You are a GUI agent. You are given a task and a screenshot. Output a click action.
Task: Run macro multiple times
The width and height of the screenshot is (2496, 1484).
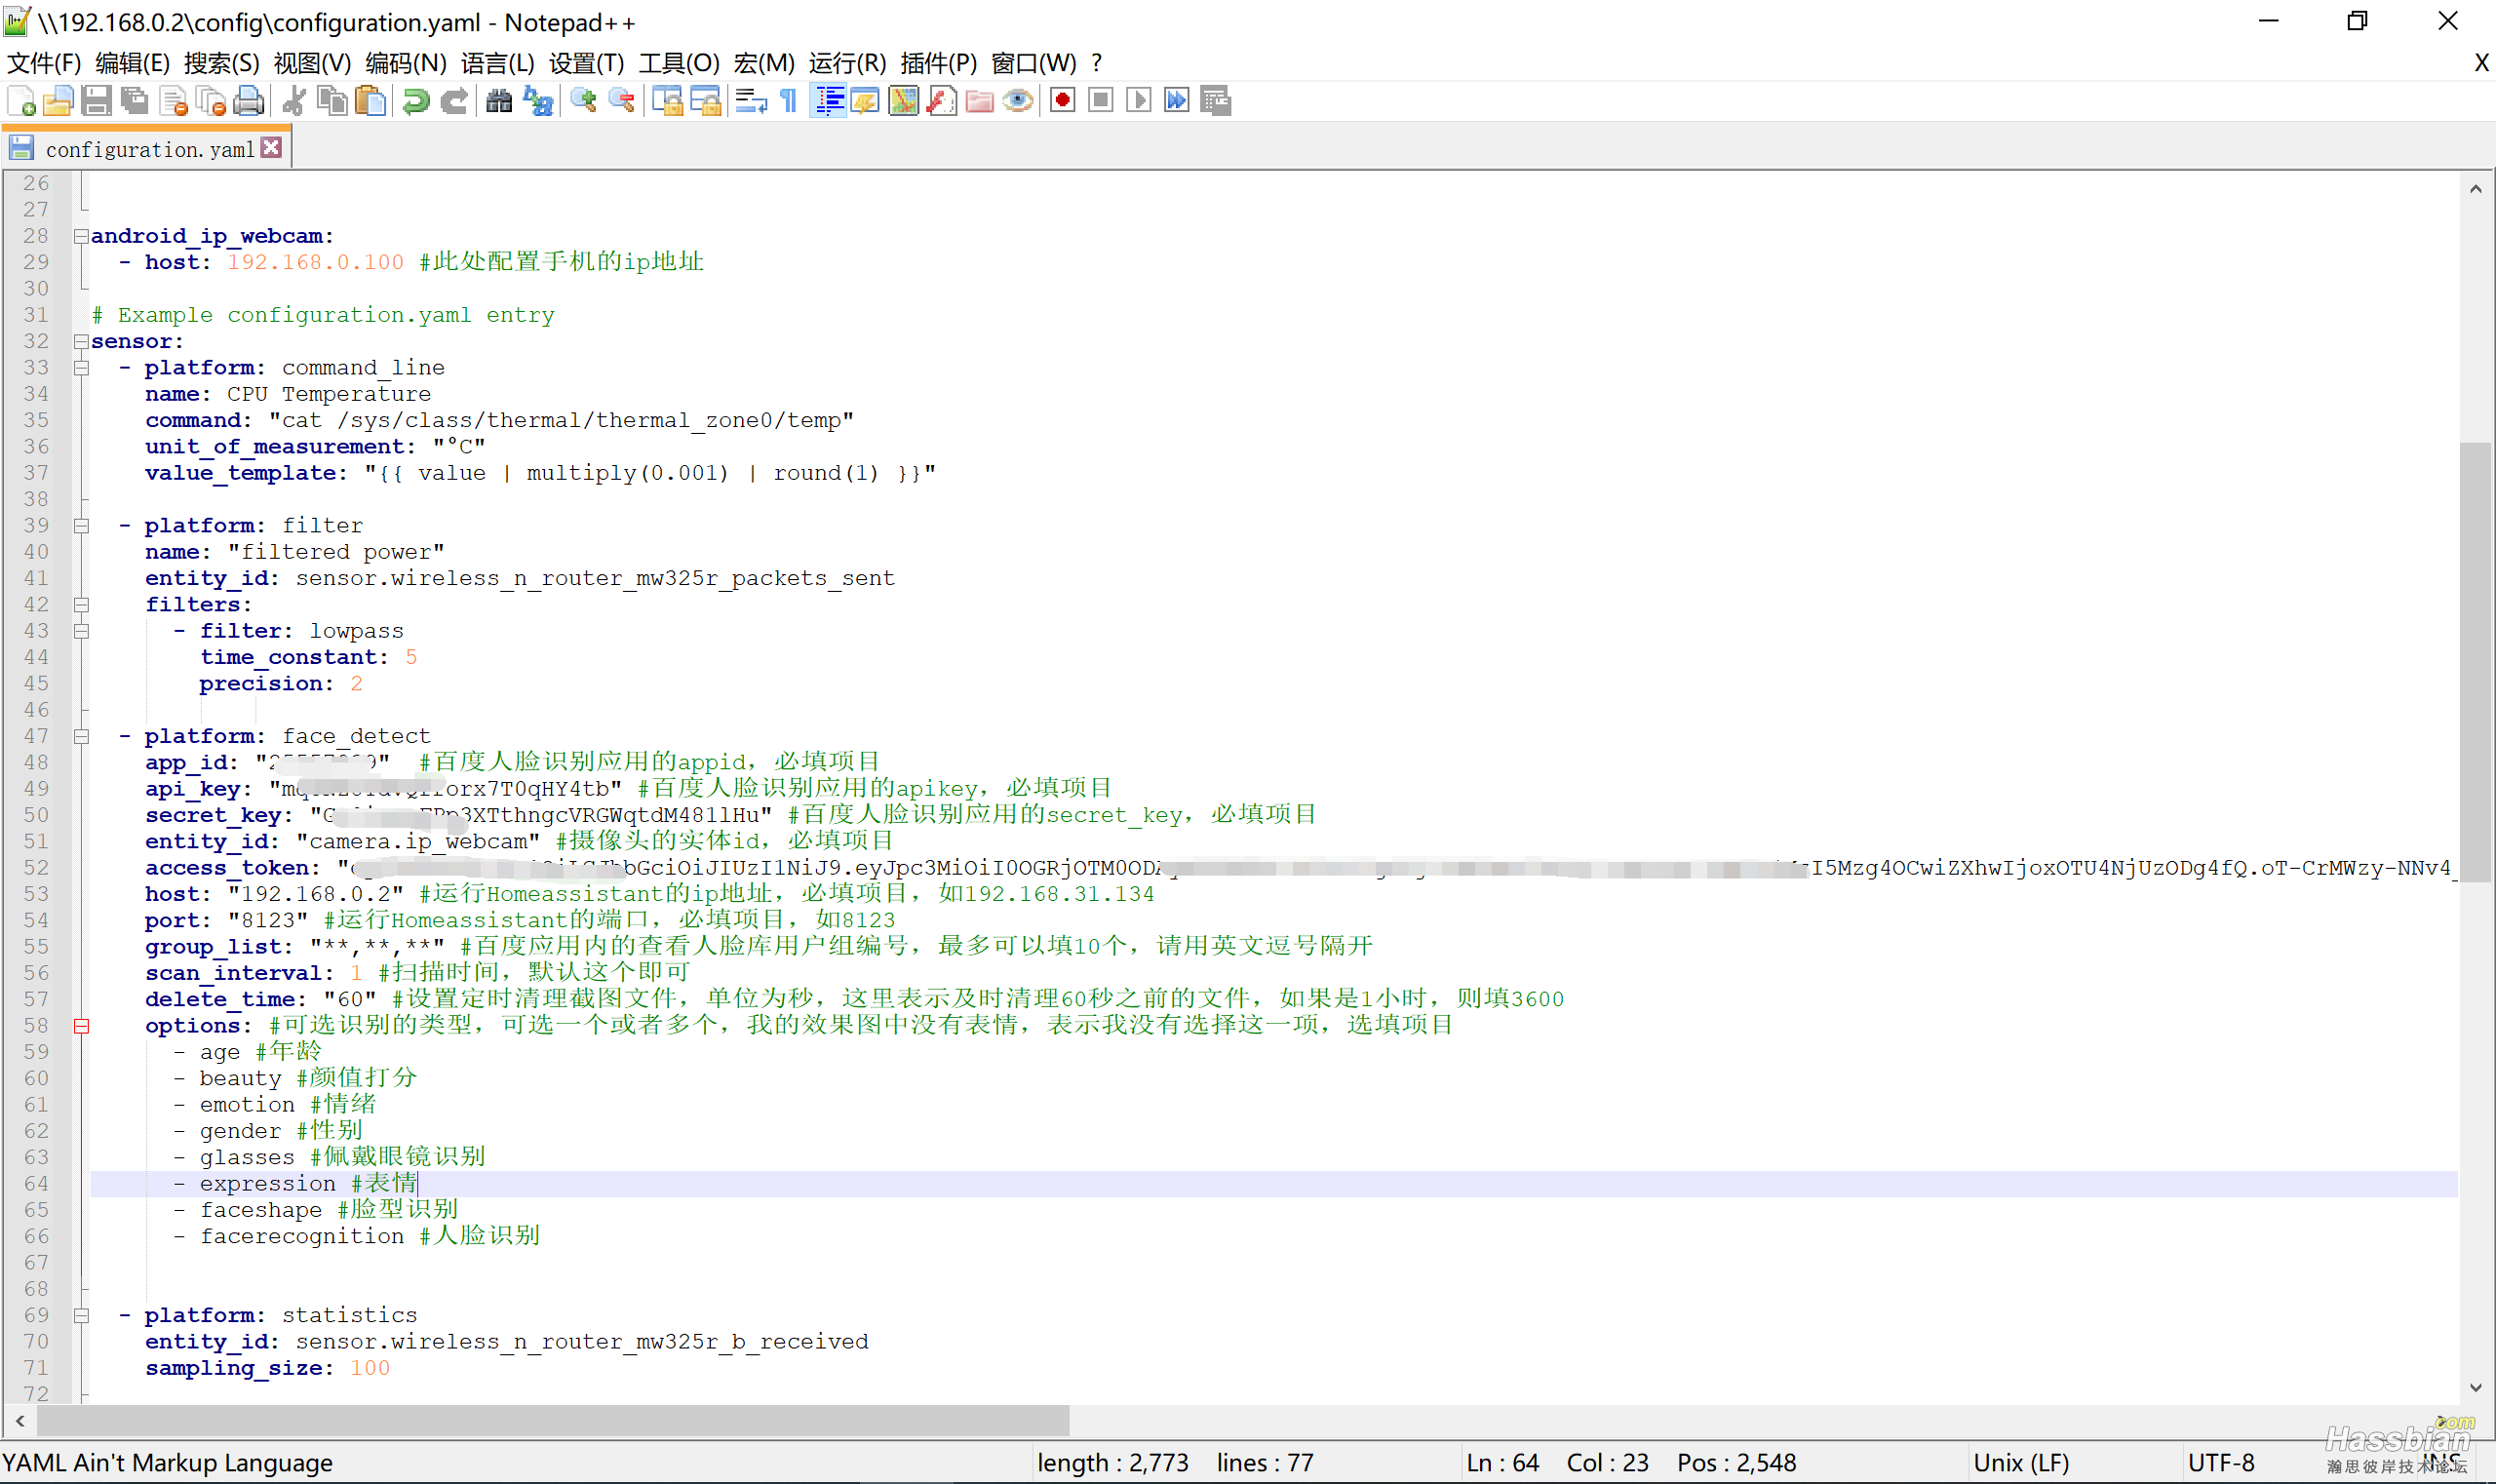pyautogui.click(x=1177, y=101)
